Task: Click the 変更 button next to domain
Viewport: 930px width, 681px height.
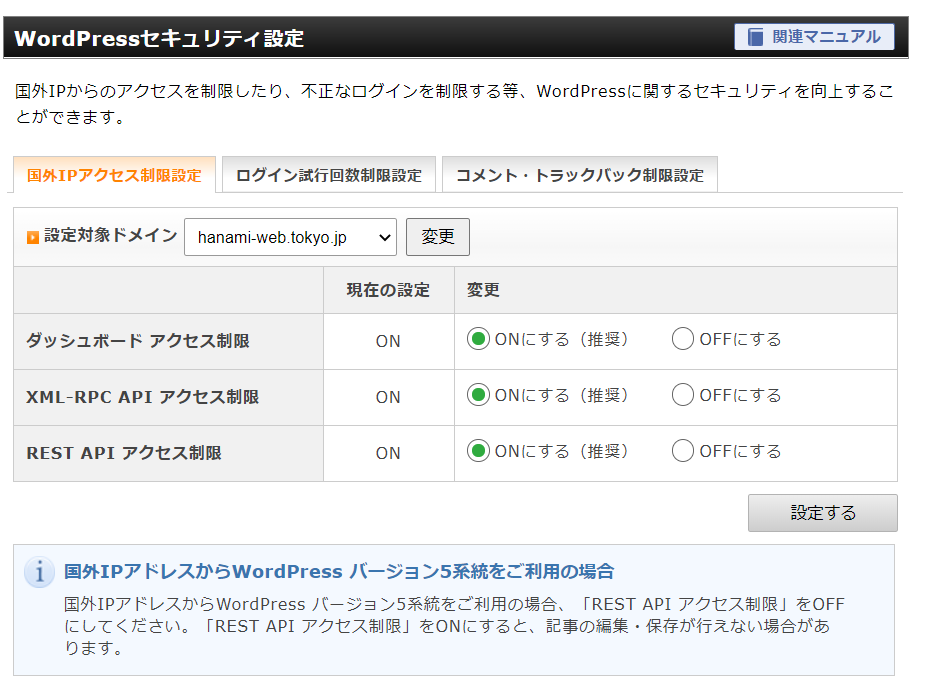Action: tap(438, 237)
